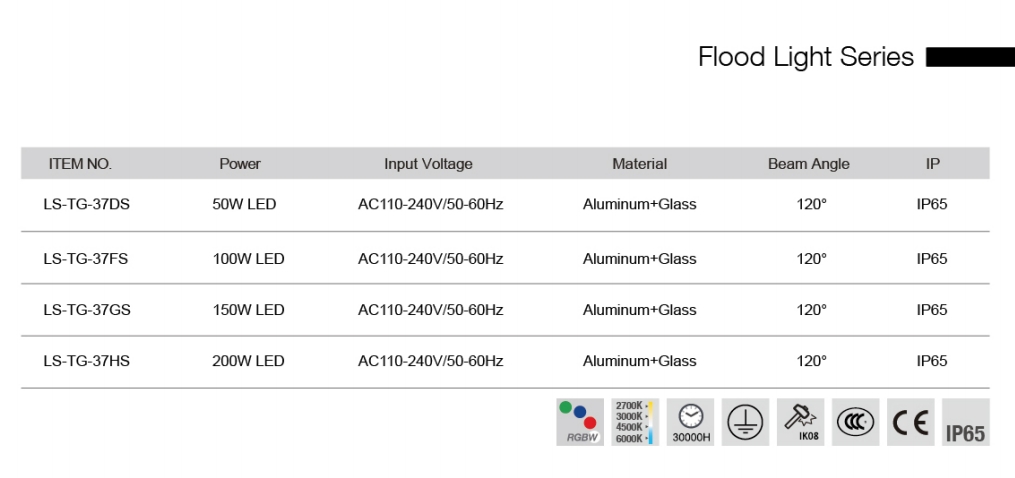Open the LS-TG-37GS item entry
This screenshot has height=478, width=1015.
tap(87, 310)
